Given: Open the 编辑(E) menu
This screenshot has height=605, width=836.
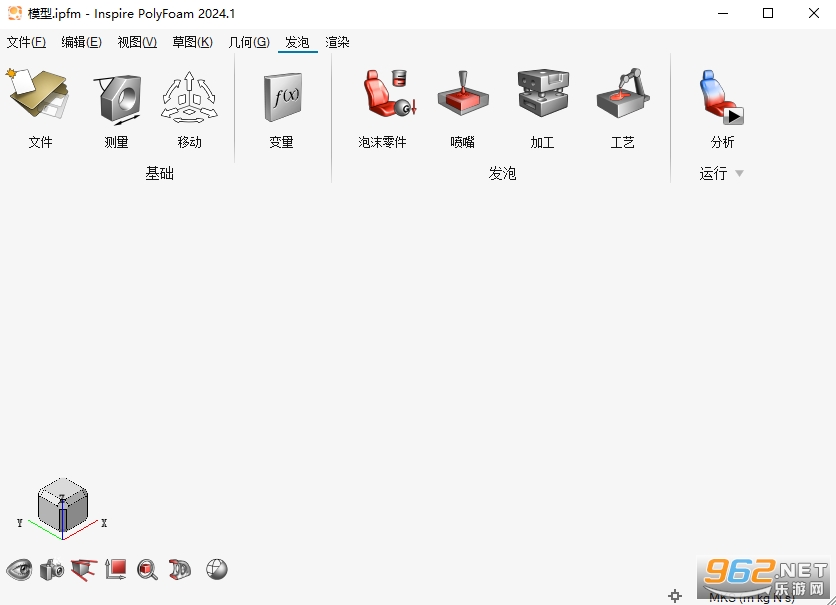Looking at the screenshot, I should coord(81,42).
